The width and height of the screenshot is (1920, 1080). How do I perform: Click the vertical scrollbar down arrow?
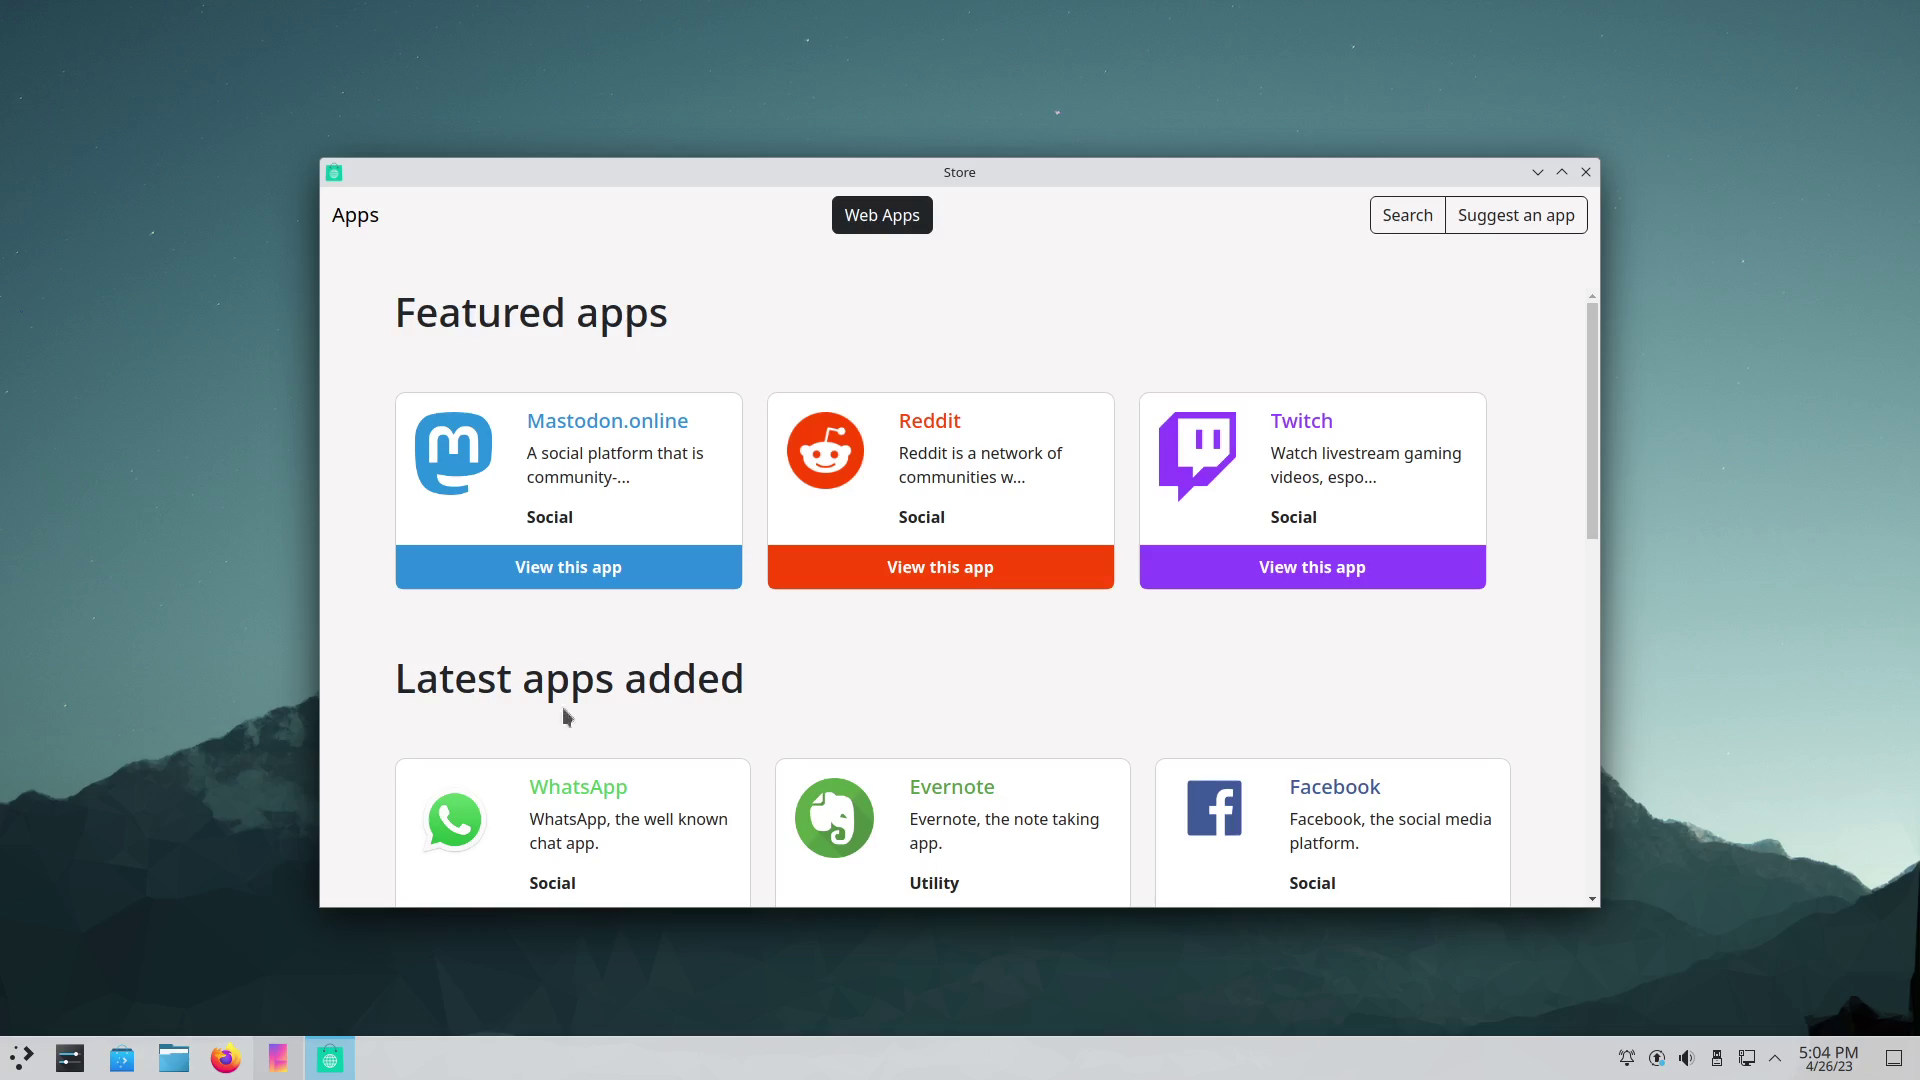(1592, 899)
